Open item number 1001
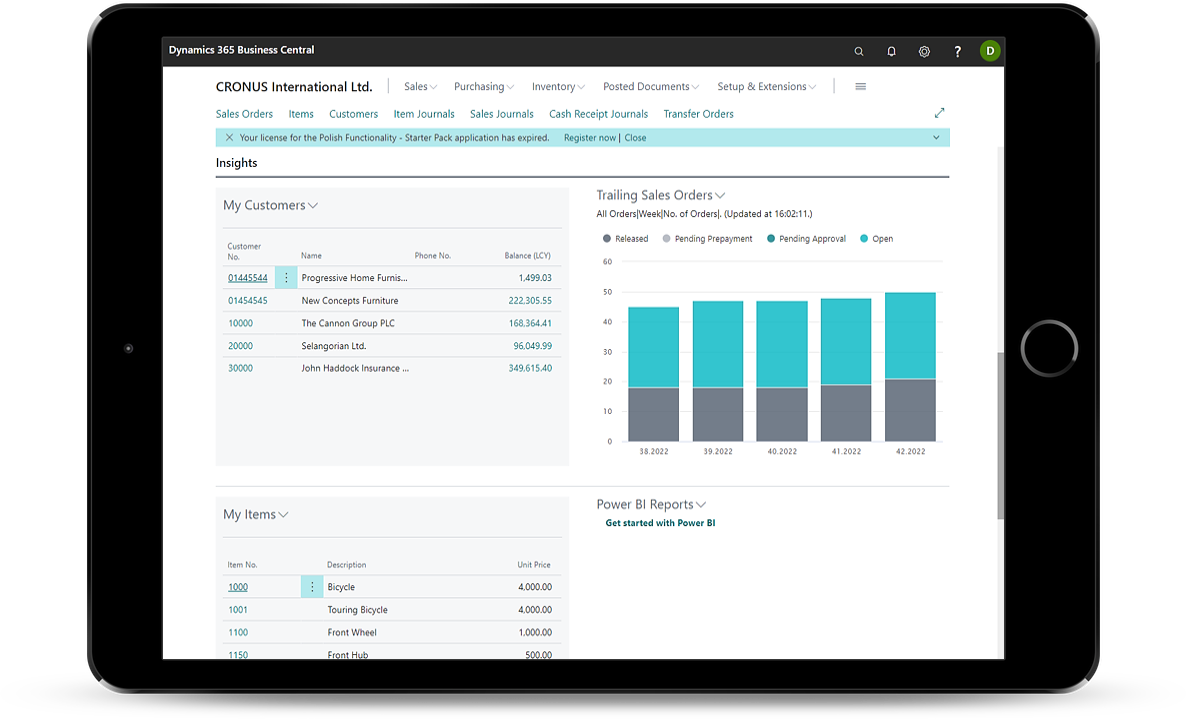The image size is (1186, 719). pos(238,609)
